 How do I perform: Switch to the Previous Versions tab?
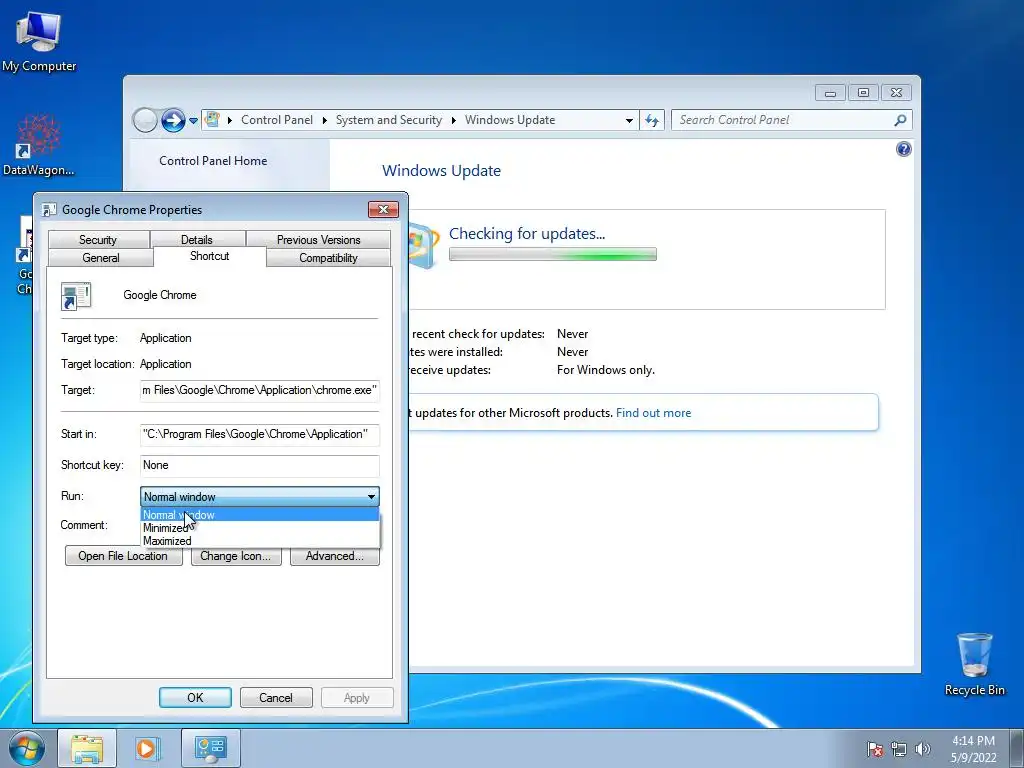(x=319, y=240)
